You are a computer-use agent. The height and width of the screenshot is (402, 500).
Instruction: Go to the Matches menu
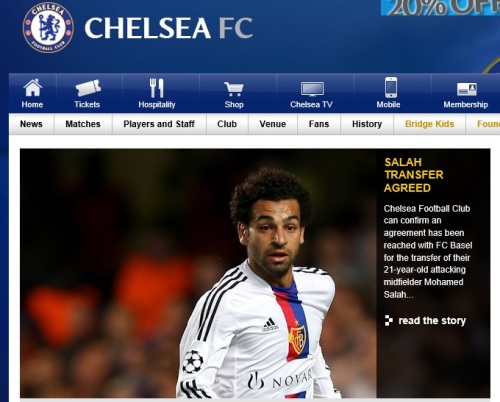[83, 124]
